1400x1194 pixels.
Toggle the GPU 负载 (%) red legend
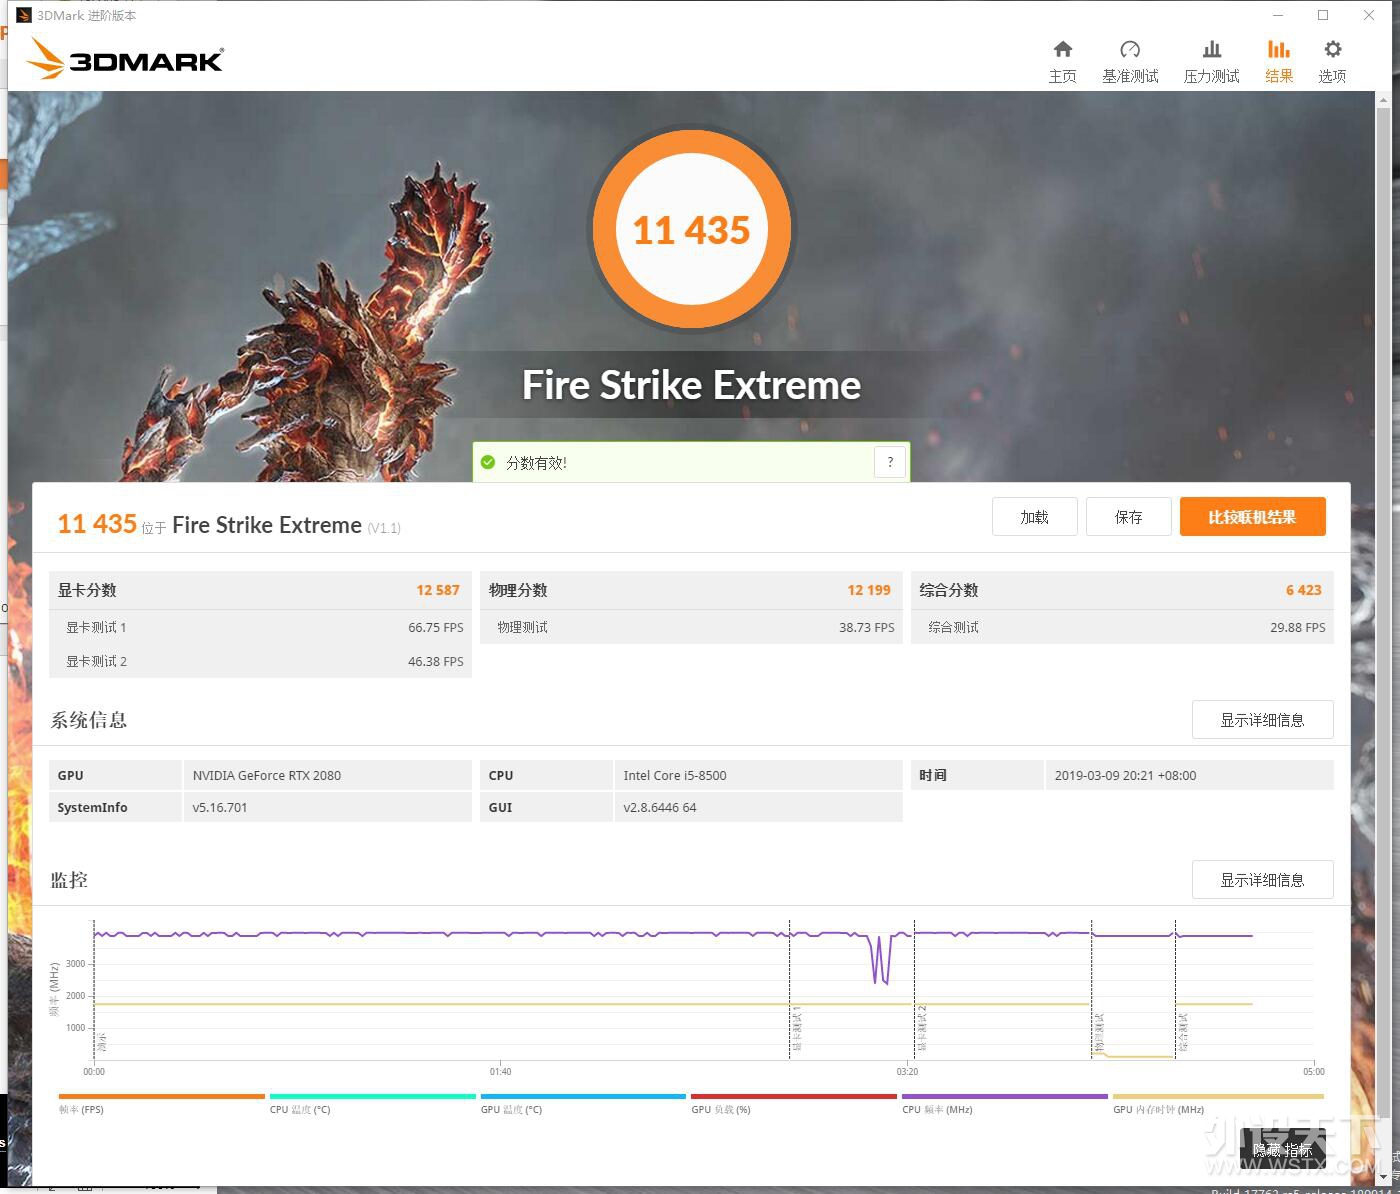coord(794,1096)
